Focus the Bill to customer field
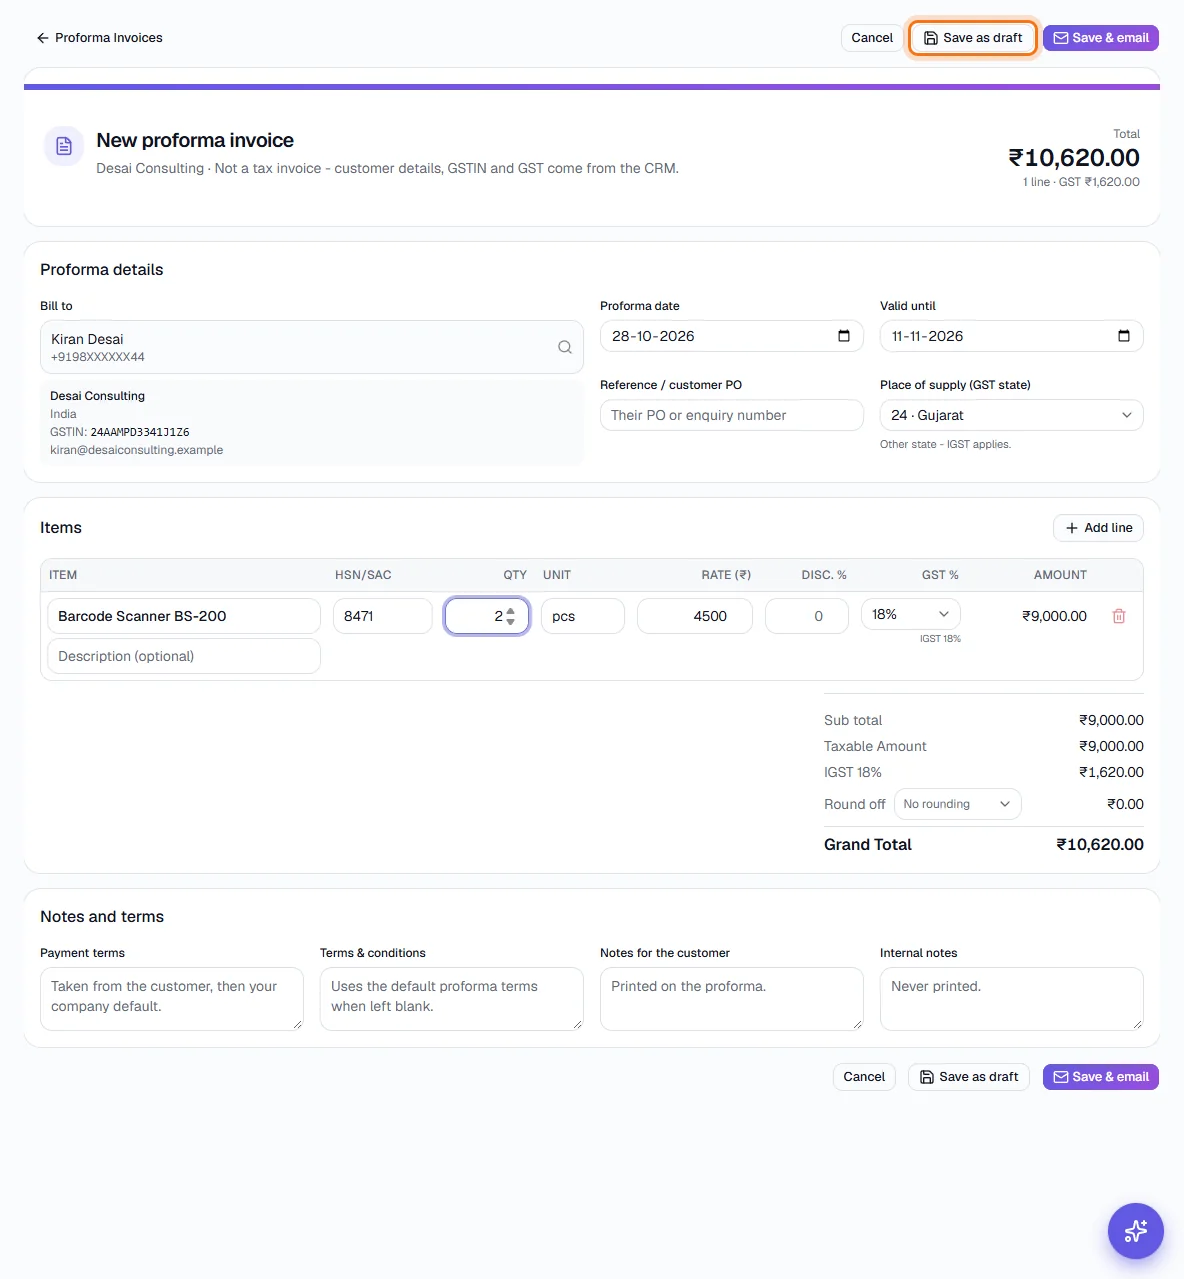Image resolution: width=1184 pixels, height=1279 pixels. click(x=312, y=347)
